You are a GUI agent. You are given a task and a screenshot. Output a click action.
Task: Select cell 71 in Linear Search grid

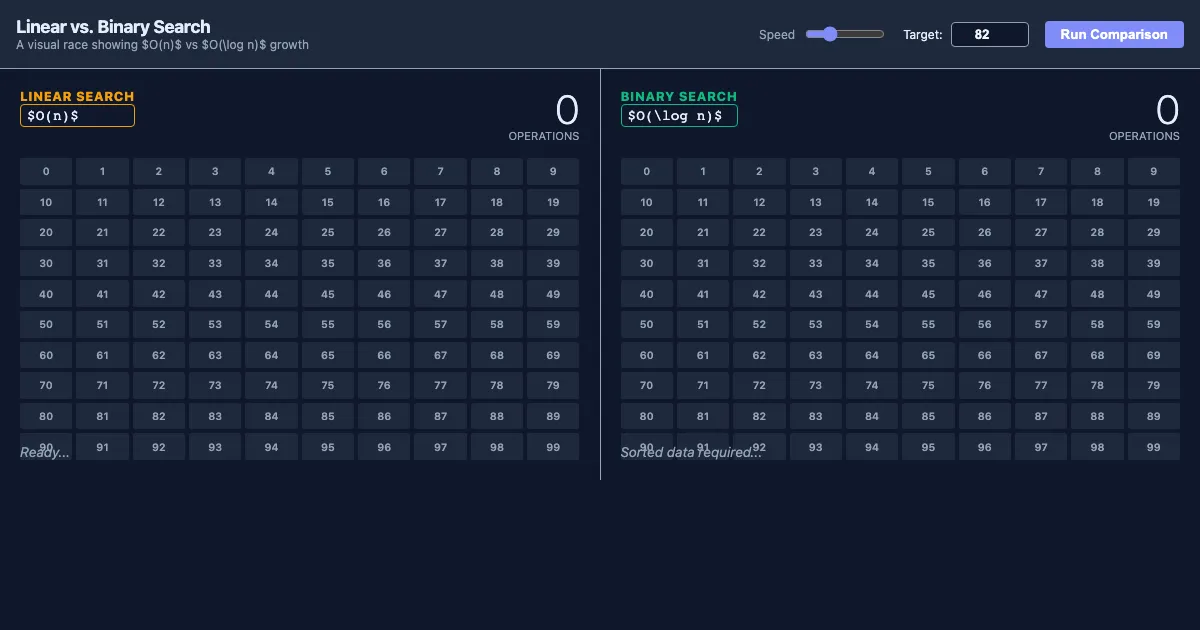click(x=102, y=385)
